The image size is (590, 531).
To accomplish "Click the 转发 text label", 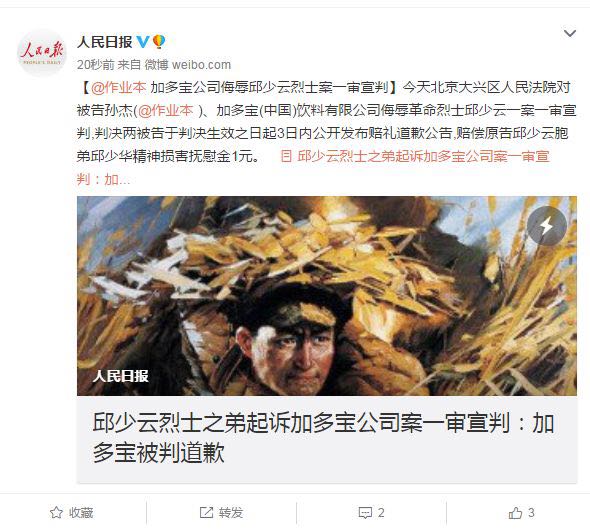I will pyautogui.click(x=231, y=513).
